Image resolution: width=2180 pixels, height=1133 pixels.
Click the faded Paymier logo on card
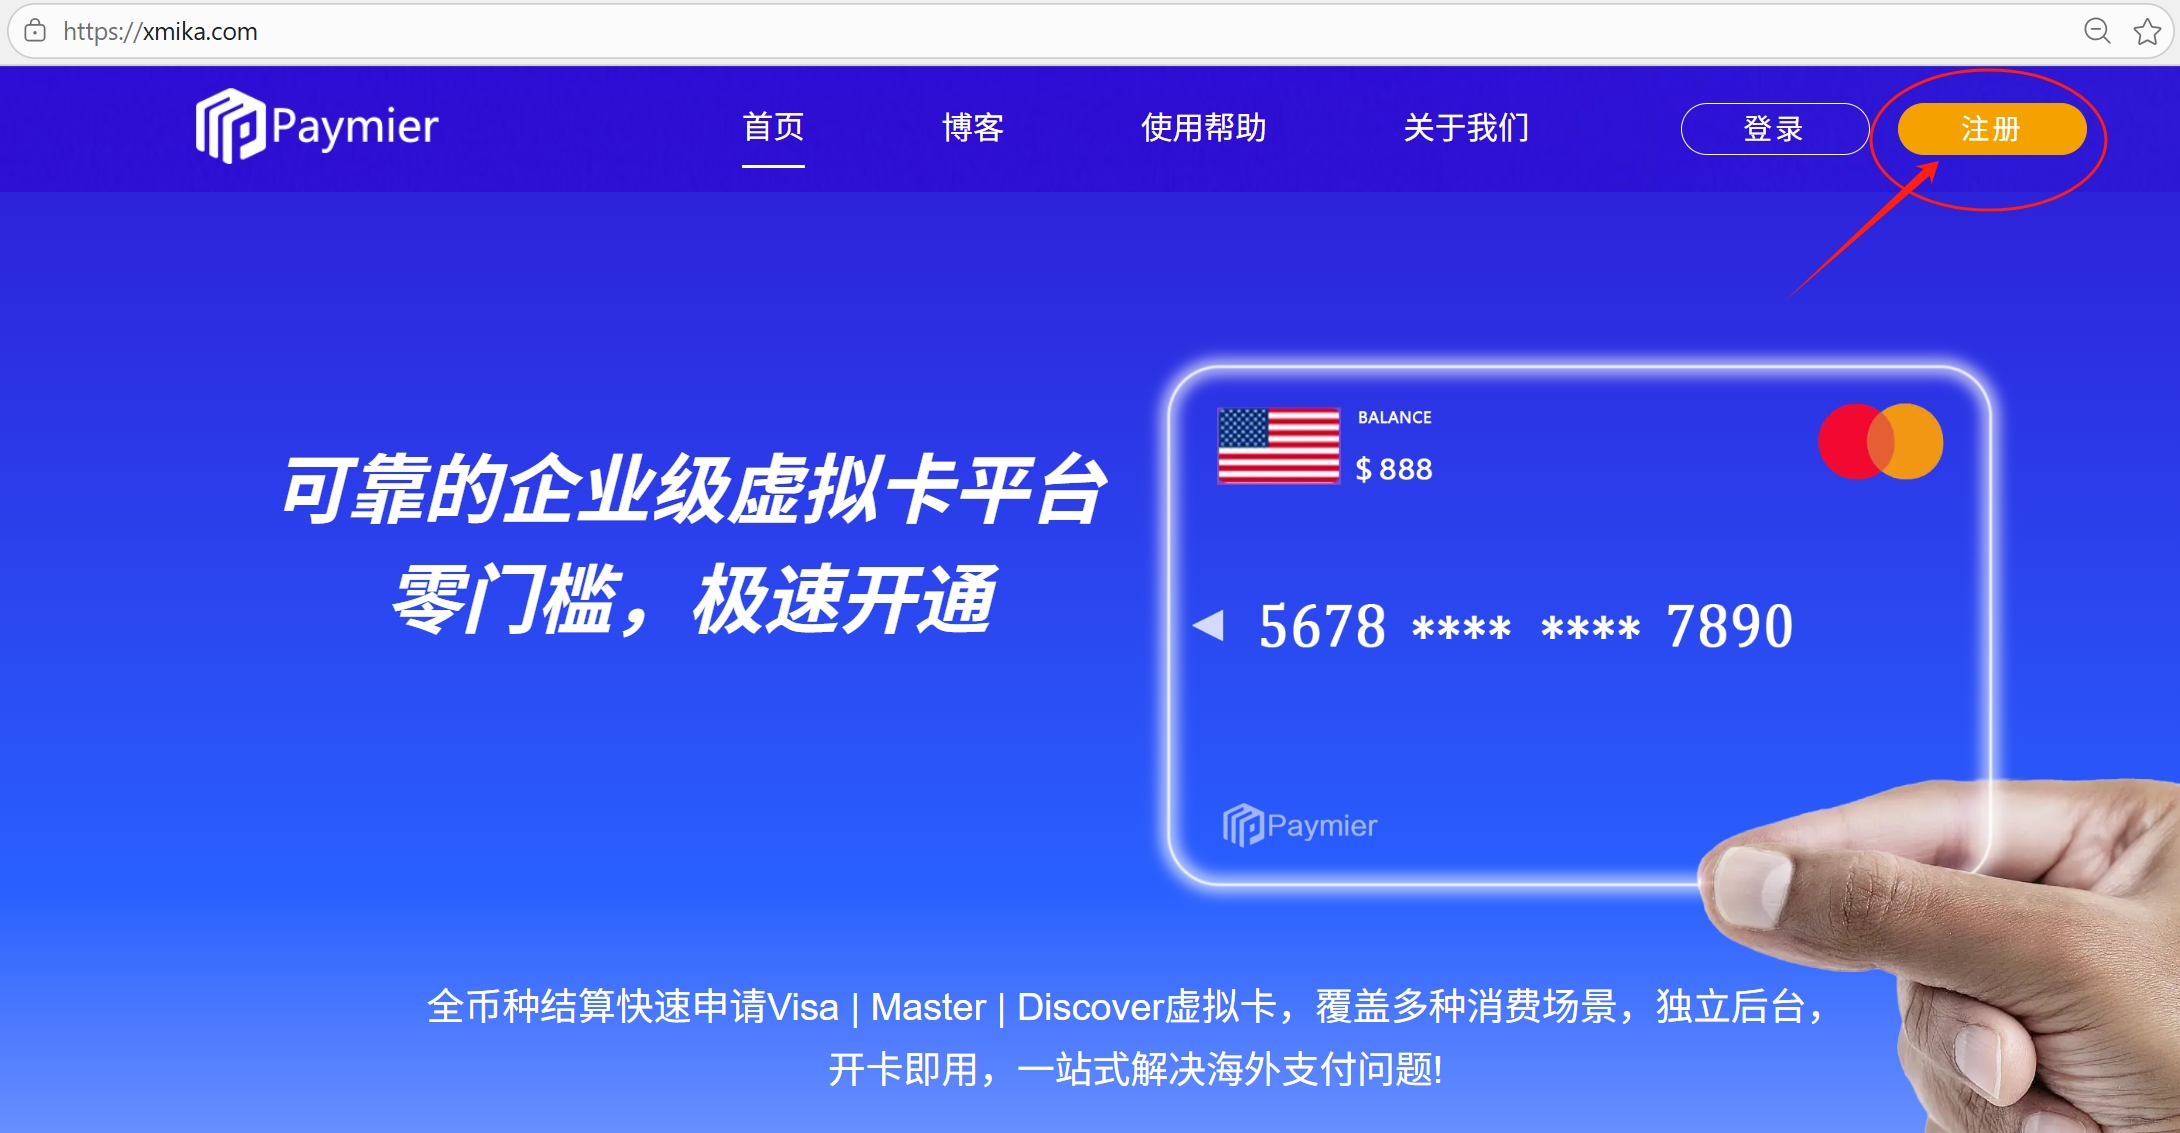click(x=1299, y=826)
